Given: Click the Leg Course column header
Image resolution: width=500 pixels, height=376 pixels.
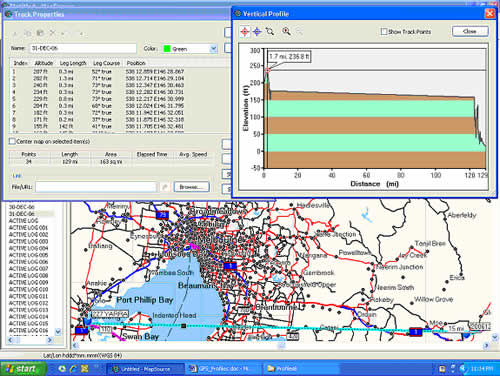Looking at the screenshot, I should 106,63.
